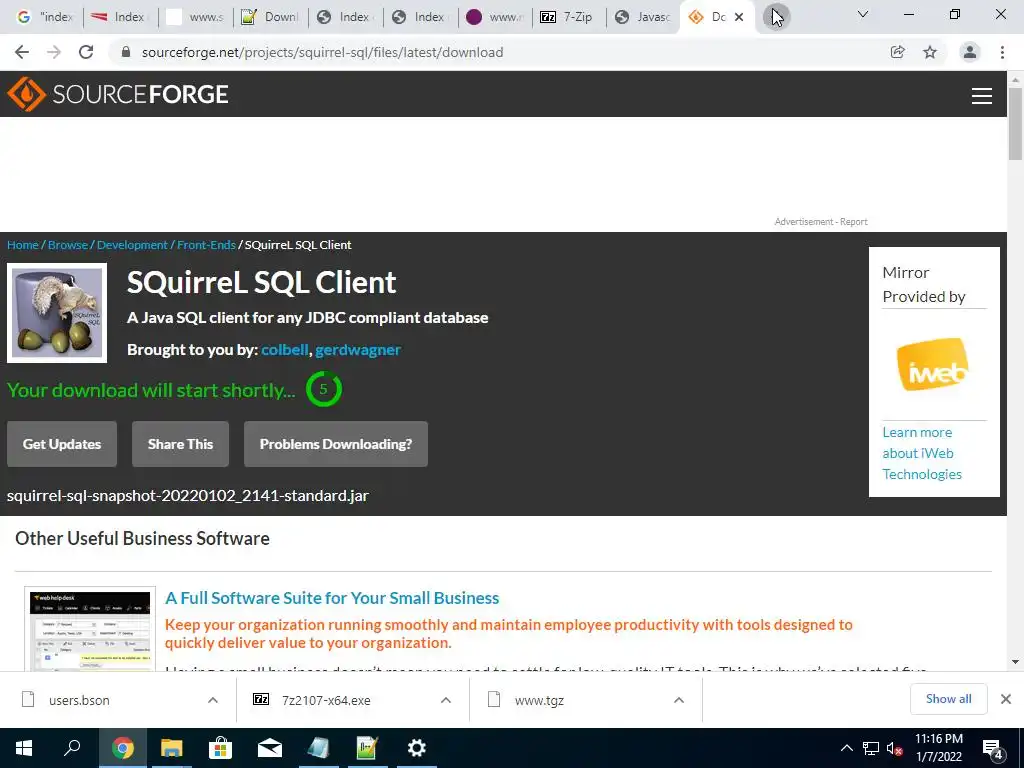Follow the Home breadcrumb link
This screenshot has width=1024, height=768.
click(x=23, y=245)
